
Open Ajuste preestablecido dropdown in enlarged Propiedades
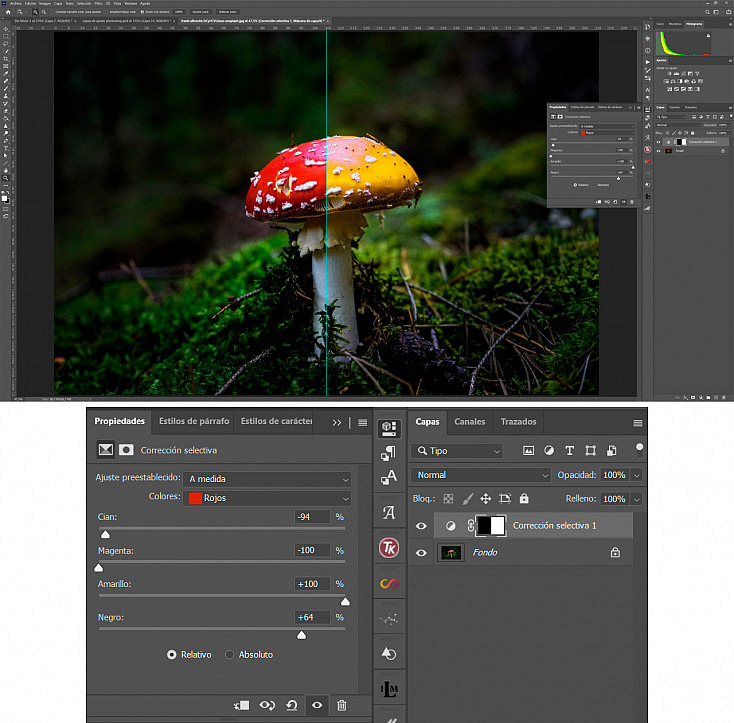pos(267,479)
